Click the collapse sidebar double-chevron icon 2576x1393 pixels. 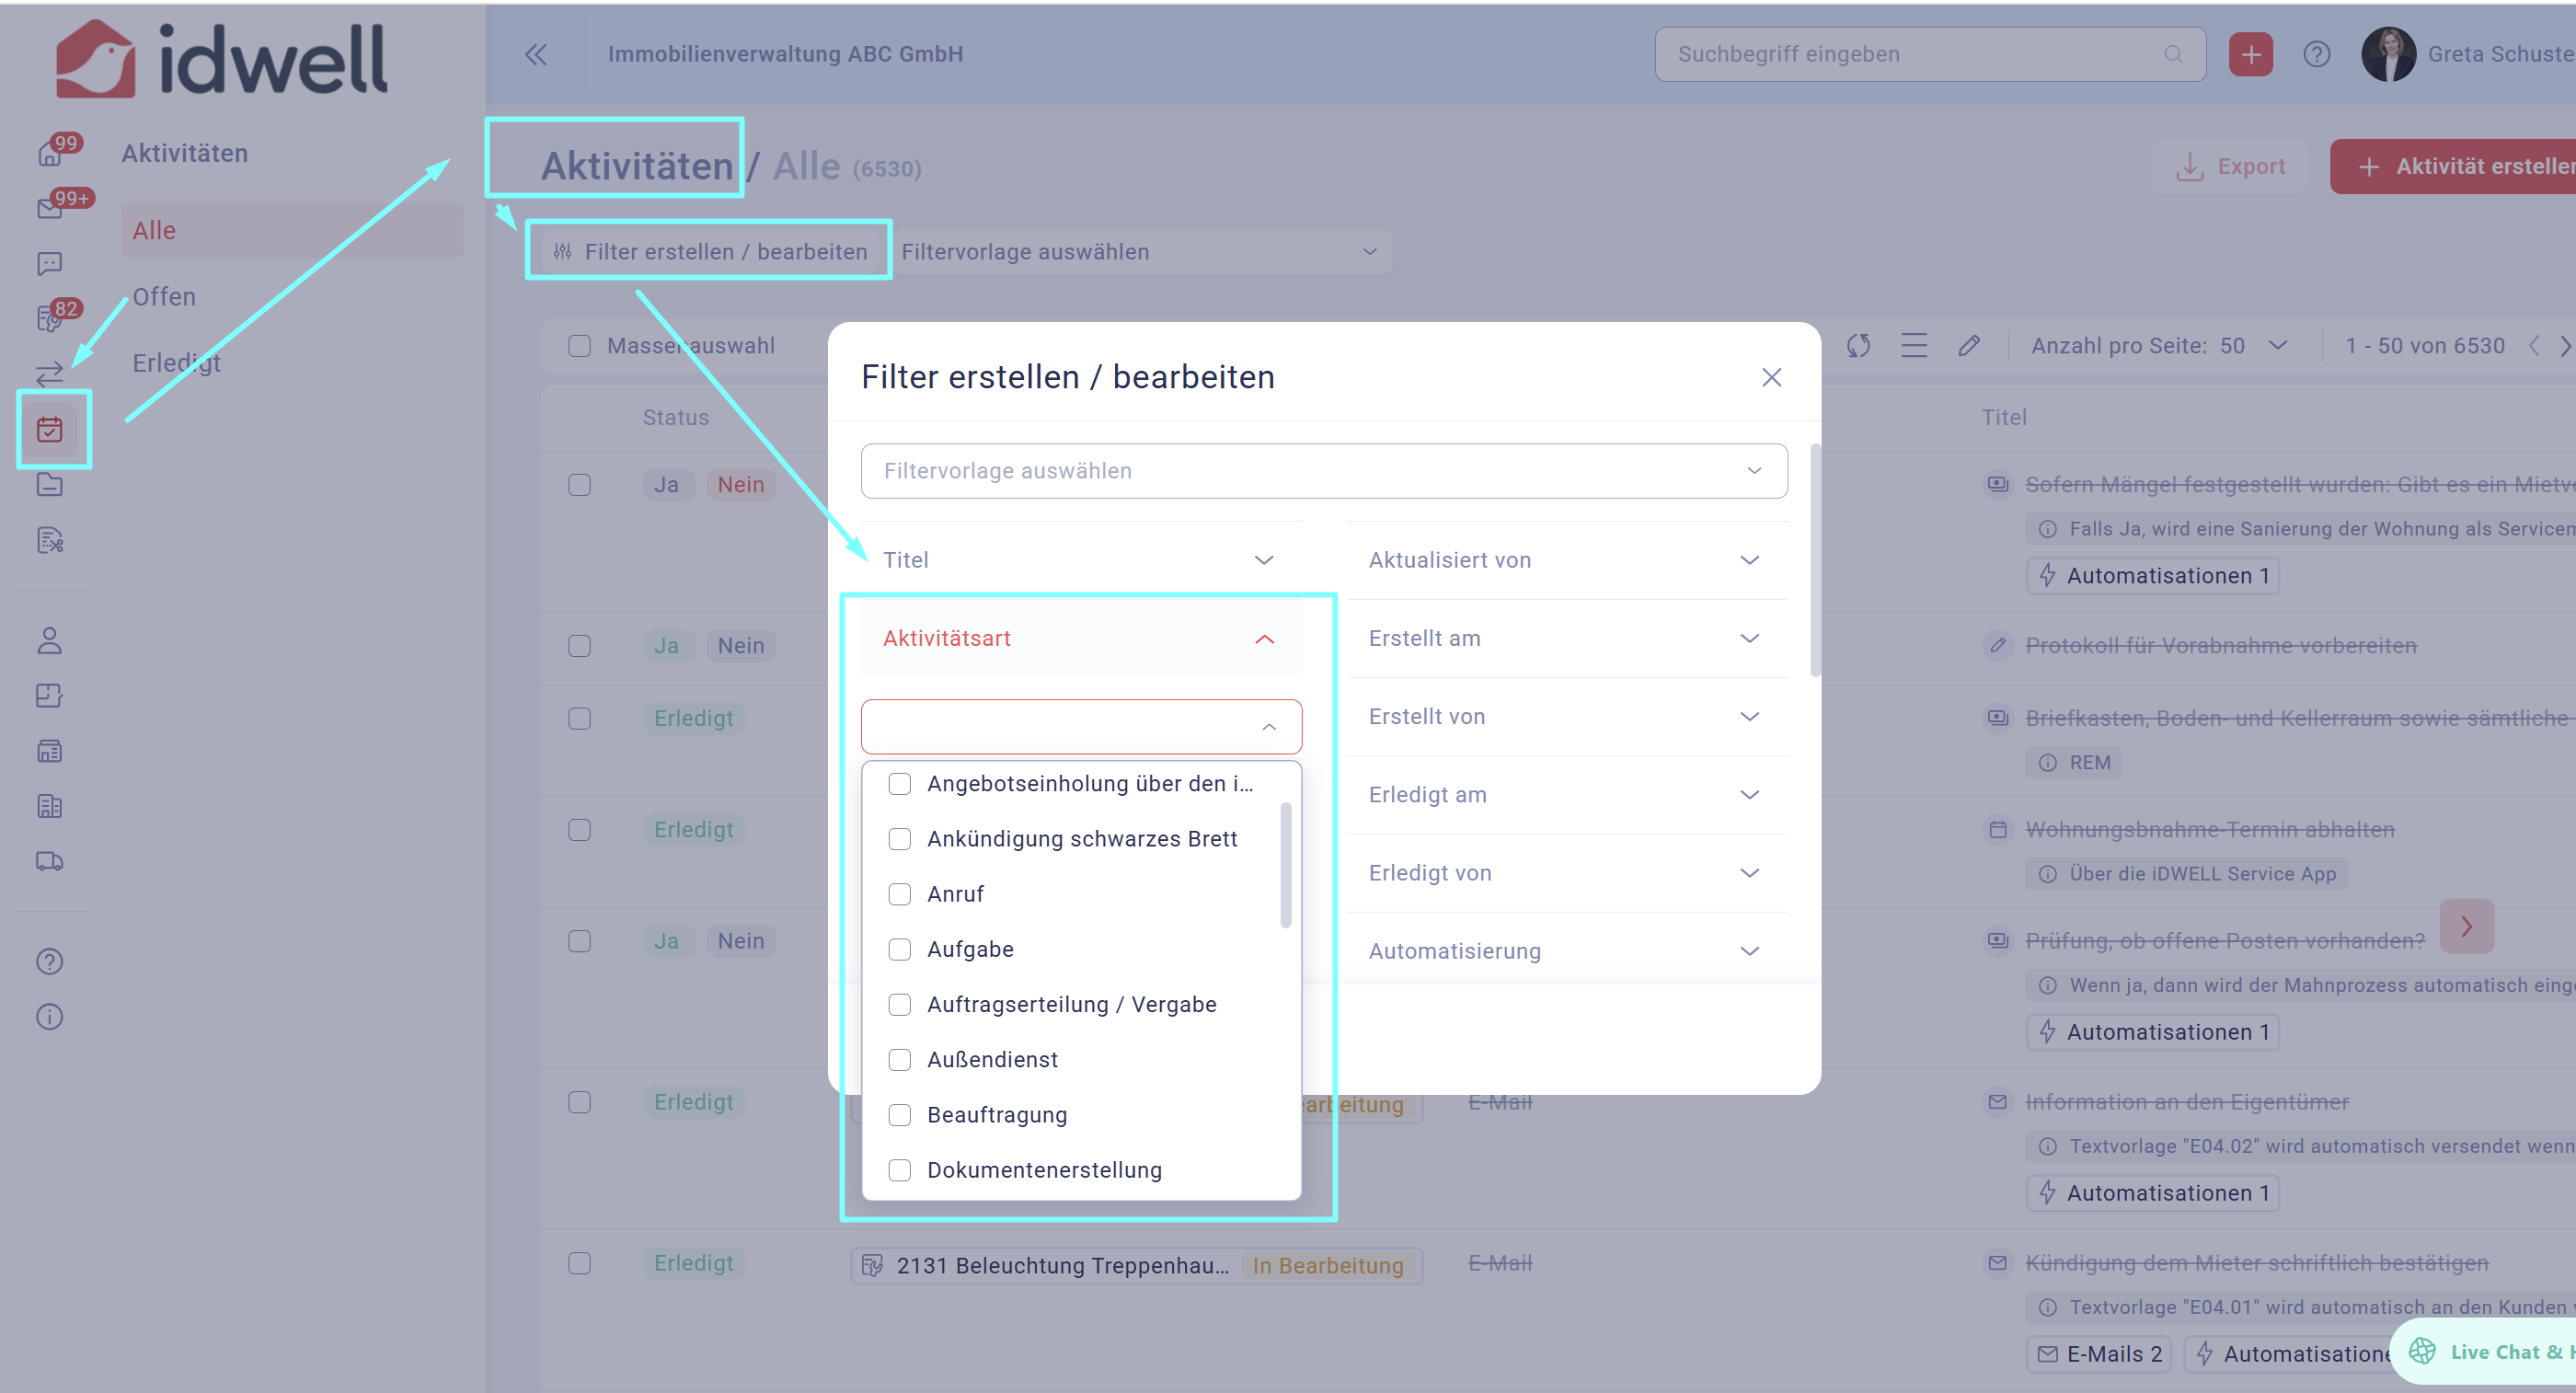536,54
